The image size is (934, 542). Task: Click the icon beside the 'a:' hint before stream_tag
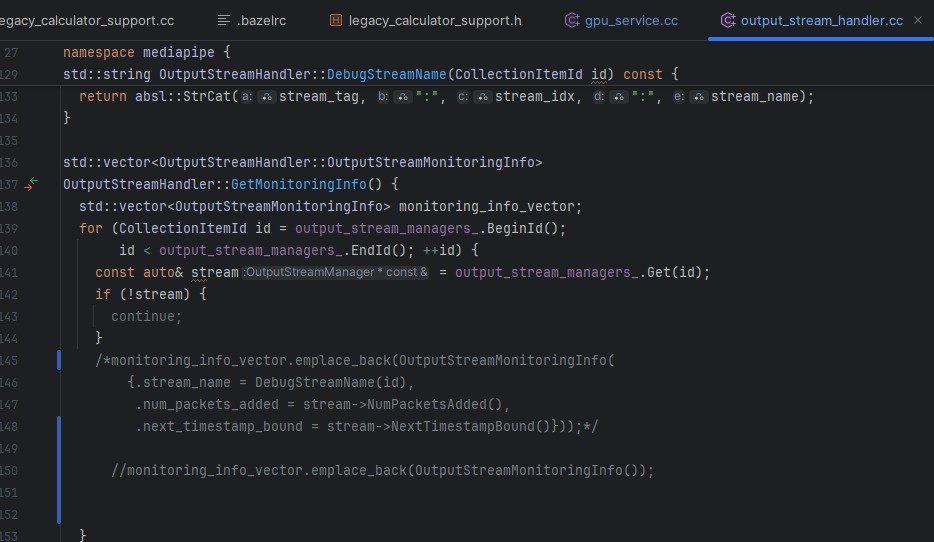[x=266, y=96]
